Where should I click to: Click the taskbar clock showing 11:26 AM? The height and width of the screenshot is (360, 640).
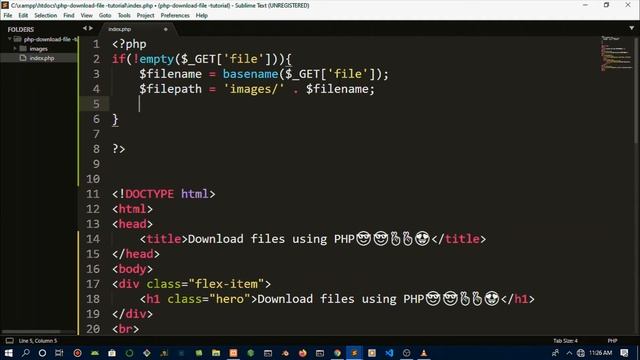pyautogui.click(x=600, y=353)
